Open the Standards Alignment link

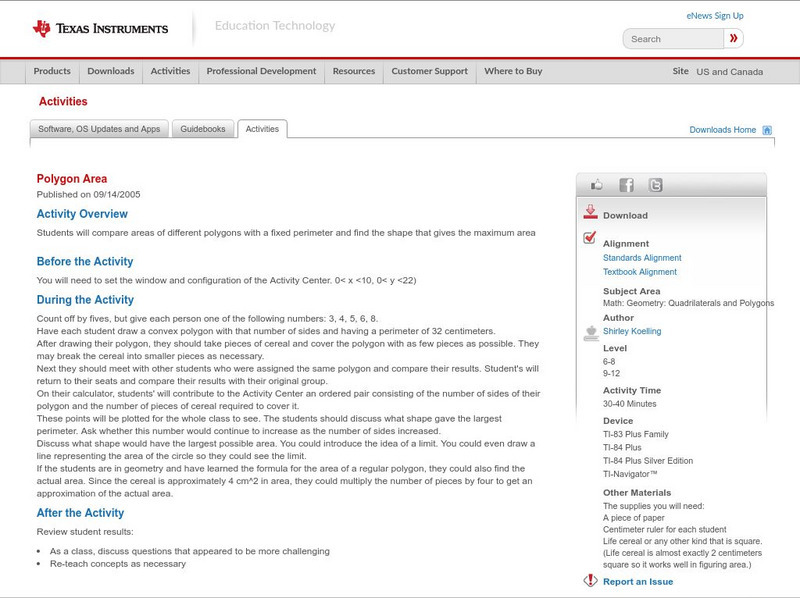(642, 258)
